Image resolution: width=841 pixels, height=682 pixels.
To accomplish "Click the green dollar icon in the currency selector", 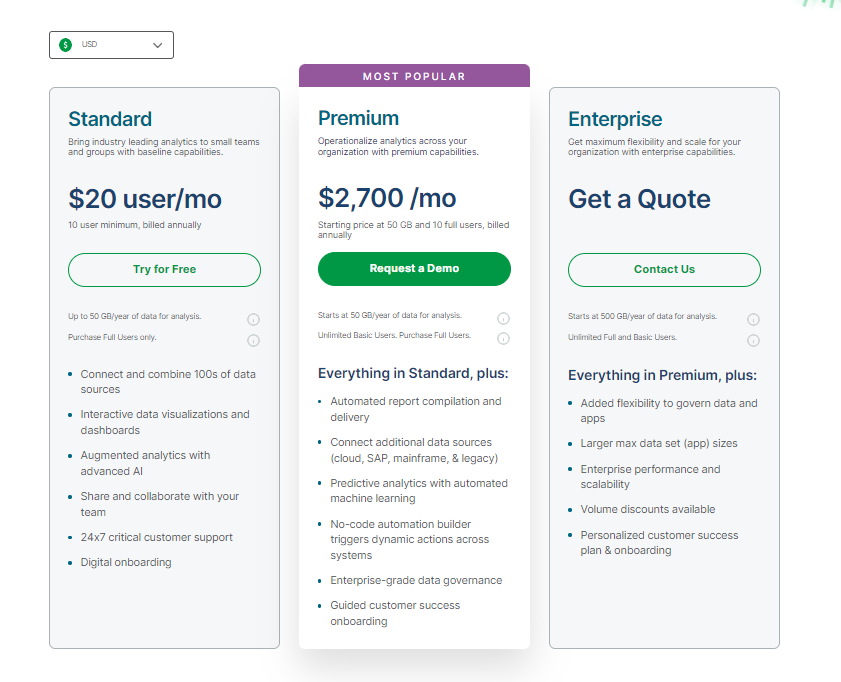I will coord(65,44).
